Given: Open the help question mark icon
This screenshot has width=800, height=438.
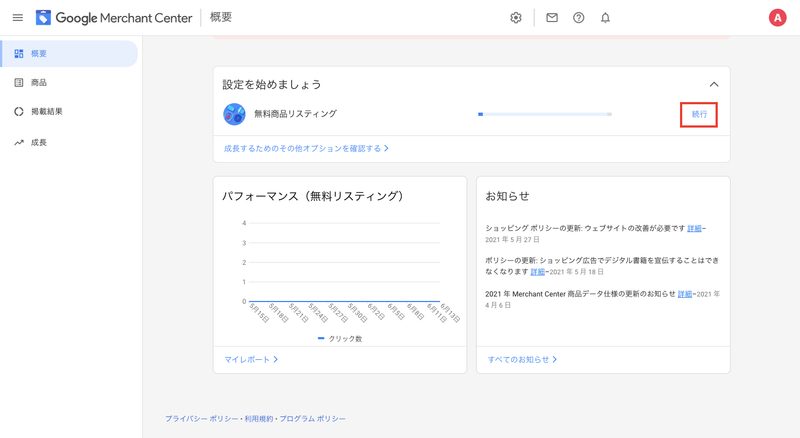Looking at the screenshot, I should click(579, 18).
